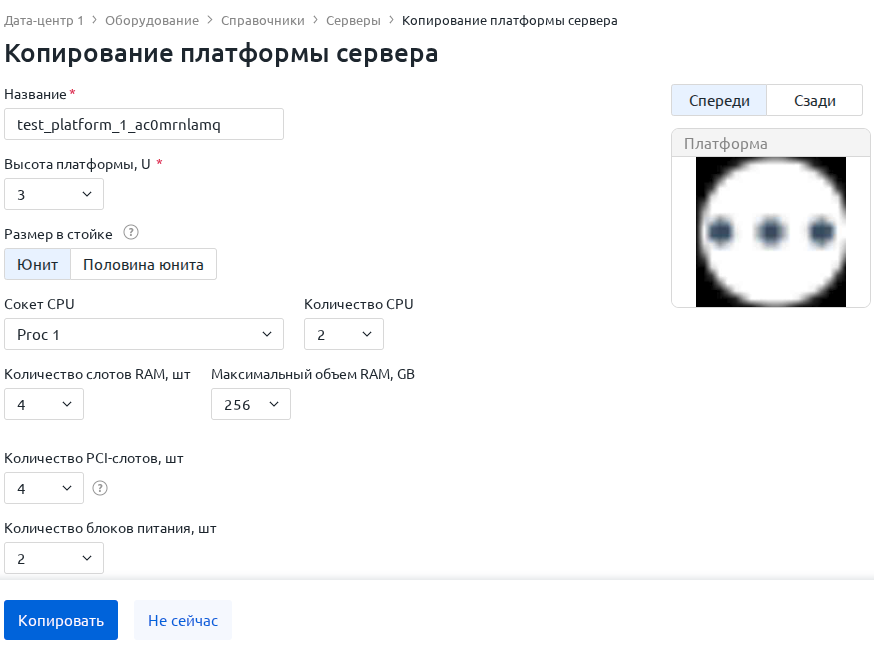
Task: Click the Количество блоков питания, шт label
Action: coord(110,528)
